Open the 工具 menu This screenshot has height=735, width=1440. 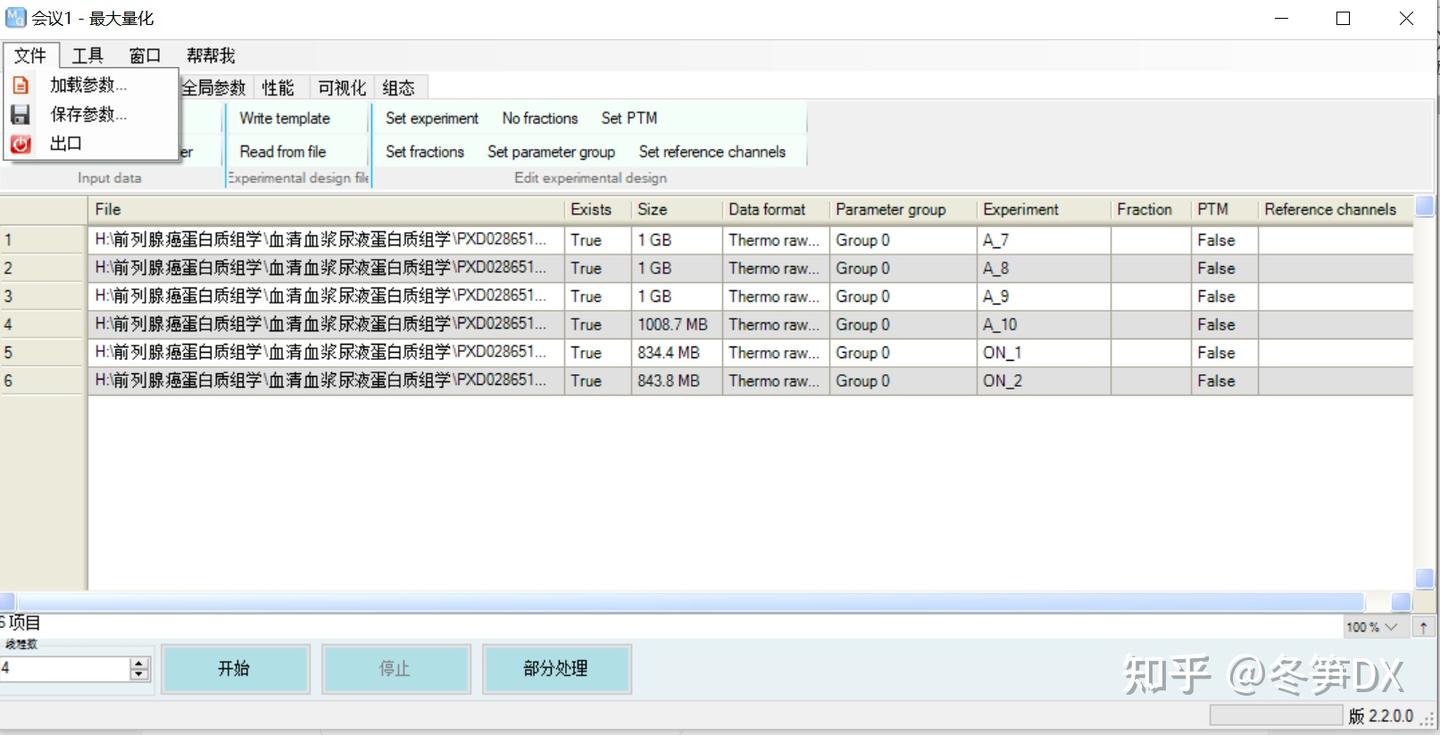[88, 55]
